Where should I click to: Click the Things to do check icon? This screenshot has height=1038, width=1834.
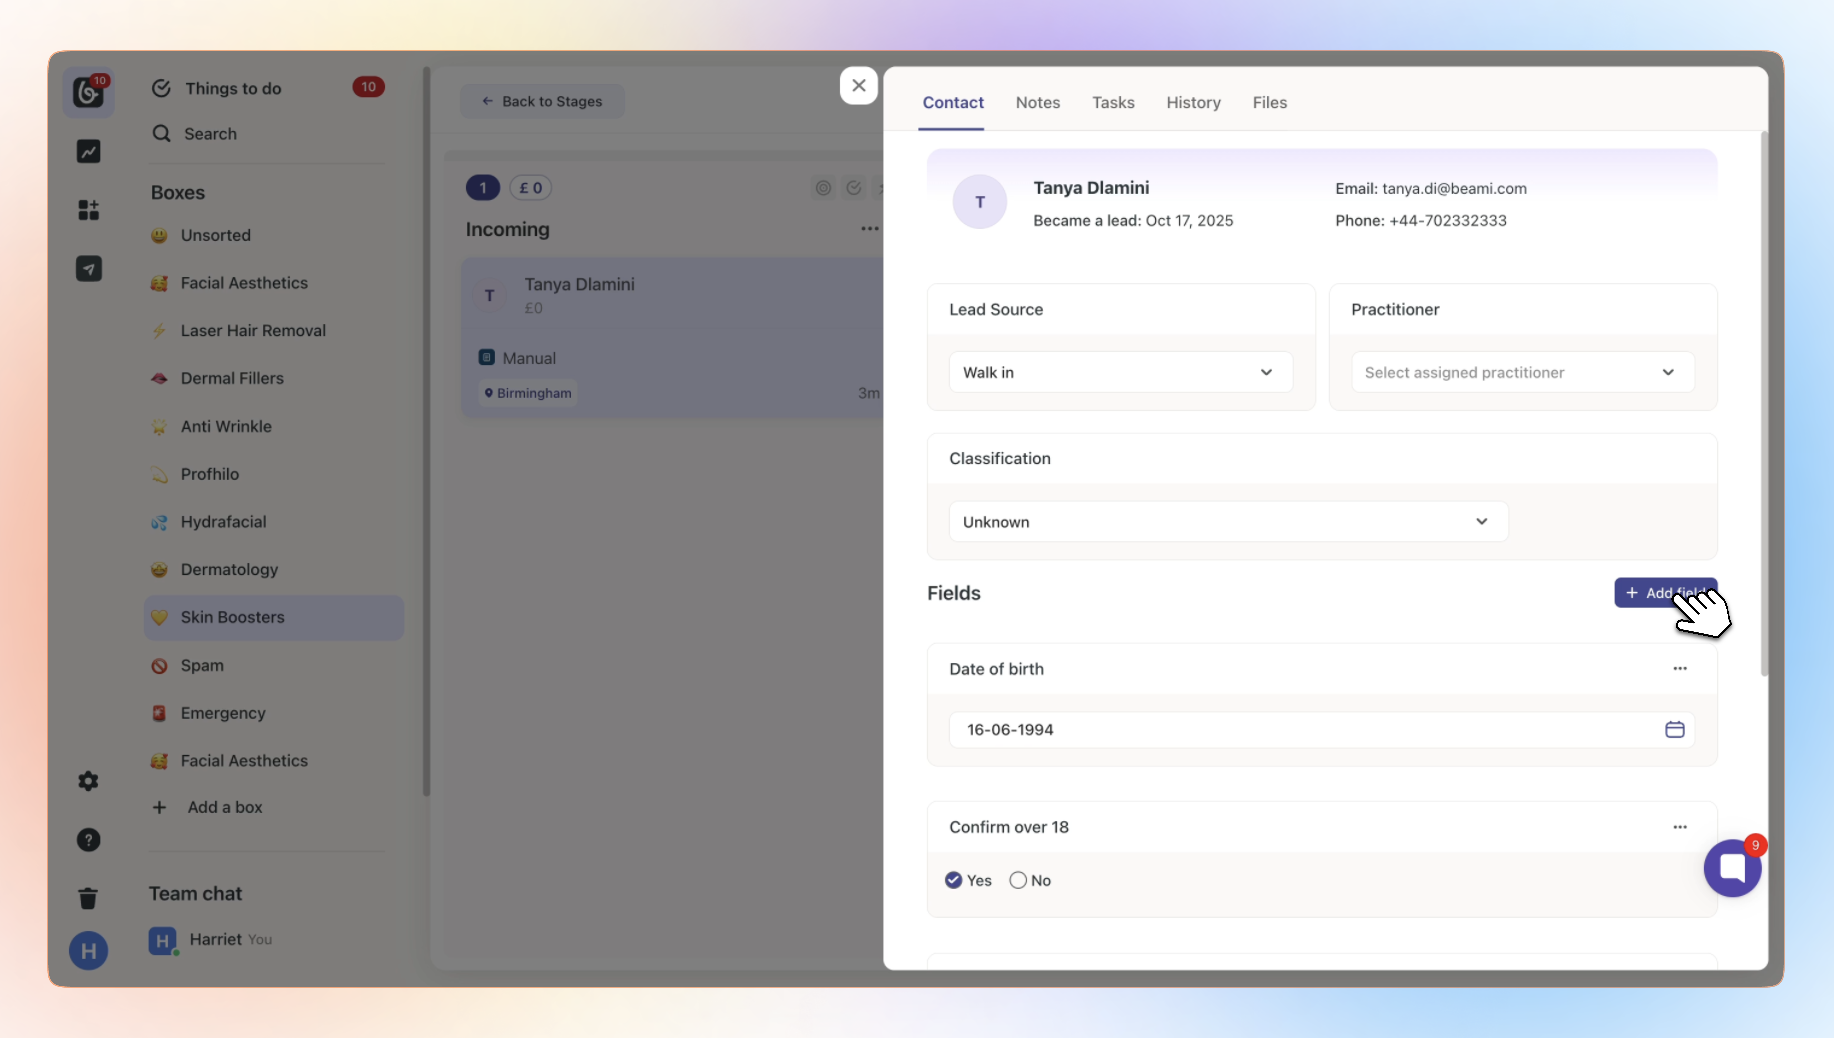tap(161, 88)
